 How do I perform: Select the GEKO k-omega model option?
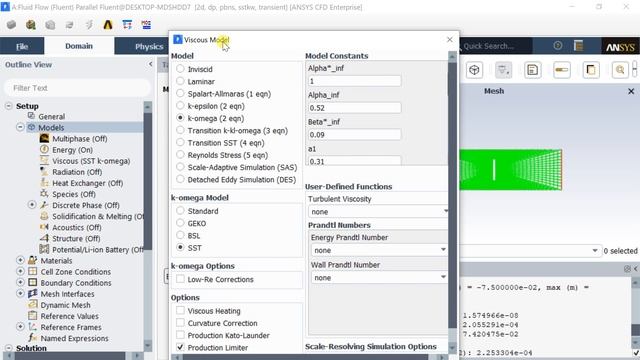point(180,223)
